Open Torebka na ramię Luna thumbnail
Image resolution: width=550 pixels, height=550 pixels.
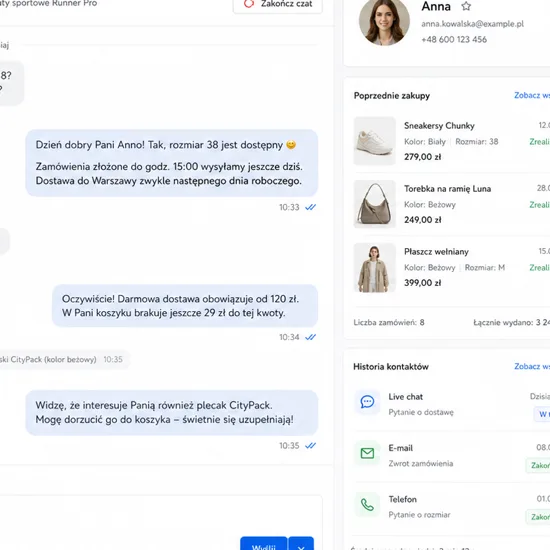375,204
